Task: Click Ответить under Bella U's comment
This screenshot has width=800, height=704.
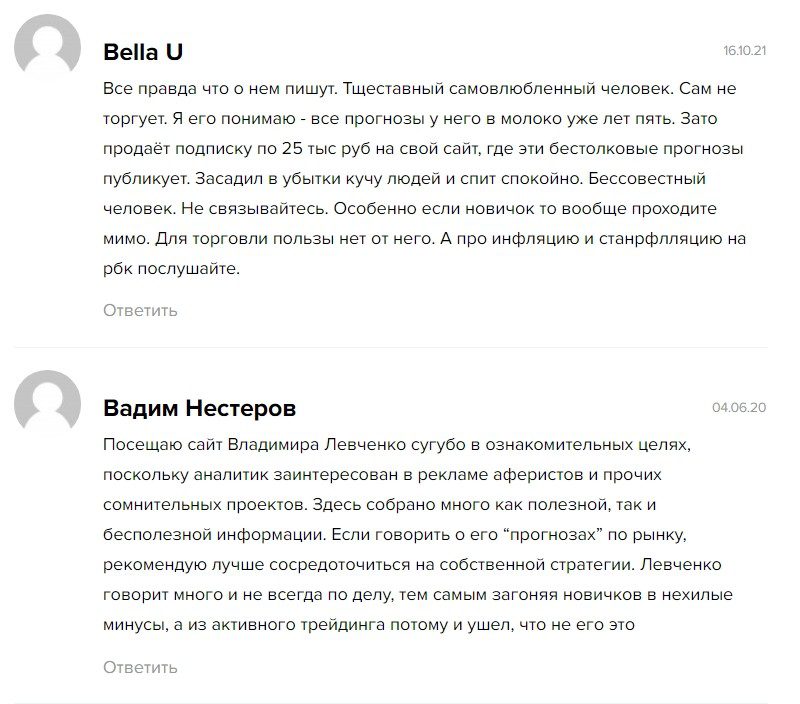Action: tap(140, 310)
